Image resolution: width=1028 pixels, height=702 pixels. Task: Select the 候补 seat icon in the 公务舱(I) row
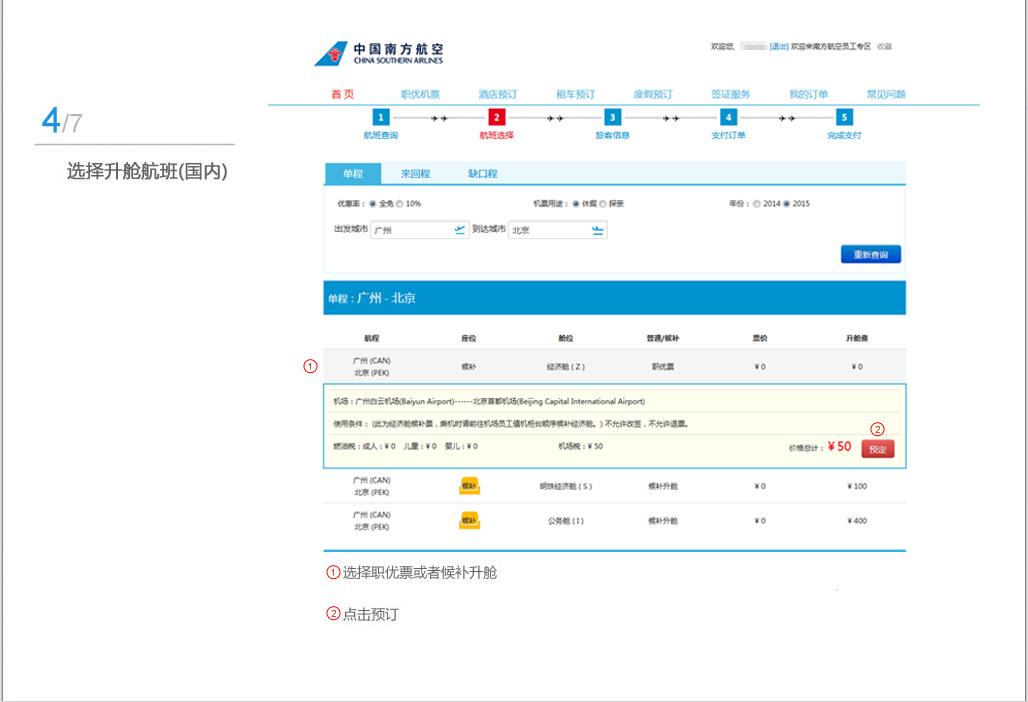click(469, 520)
